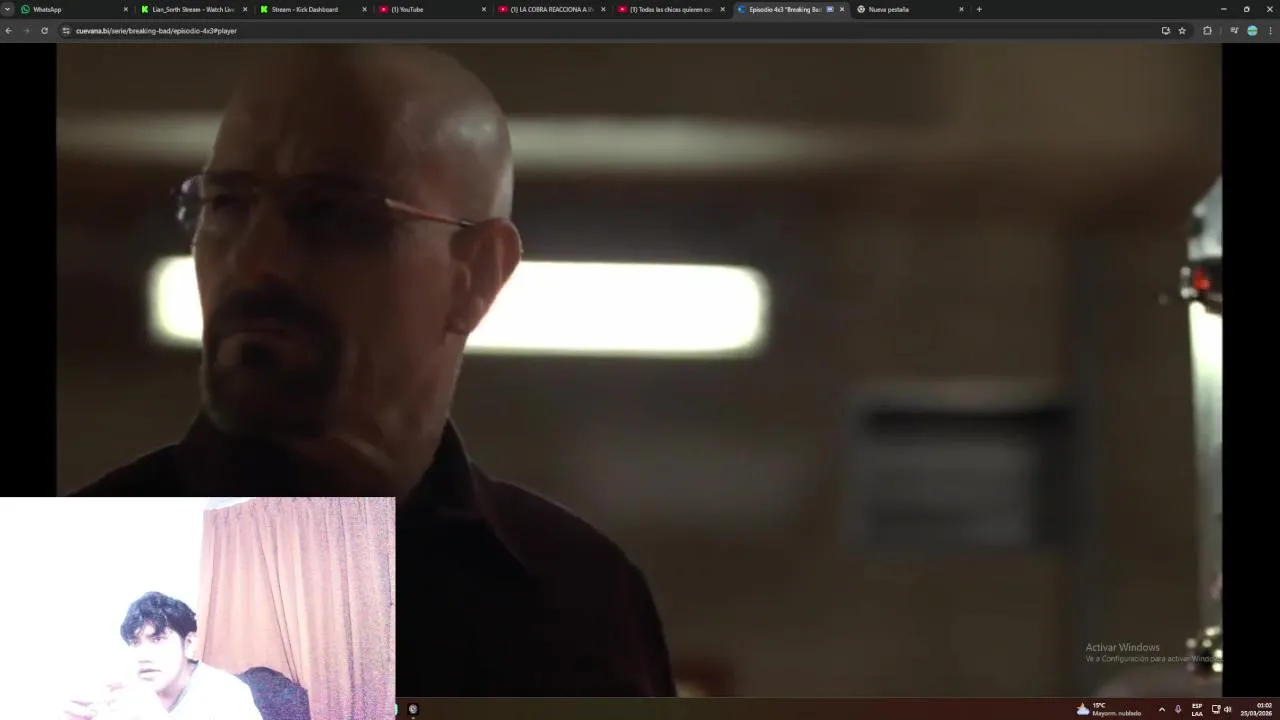Close the Episodio 4x3 Breaking Bad tab
This screenshot has width=1280, height=720.
pyautogui.click(x=842, y=9)
